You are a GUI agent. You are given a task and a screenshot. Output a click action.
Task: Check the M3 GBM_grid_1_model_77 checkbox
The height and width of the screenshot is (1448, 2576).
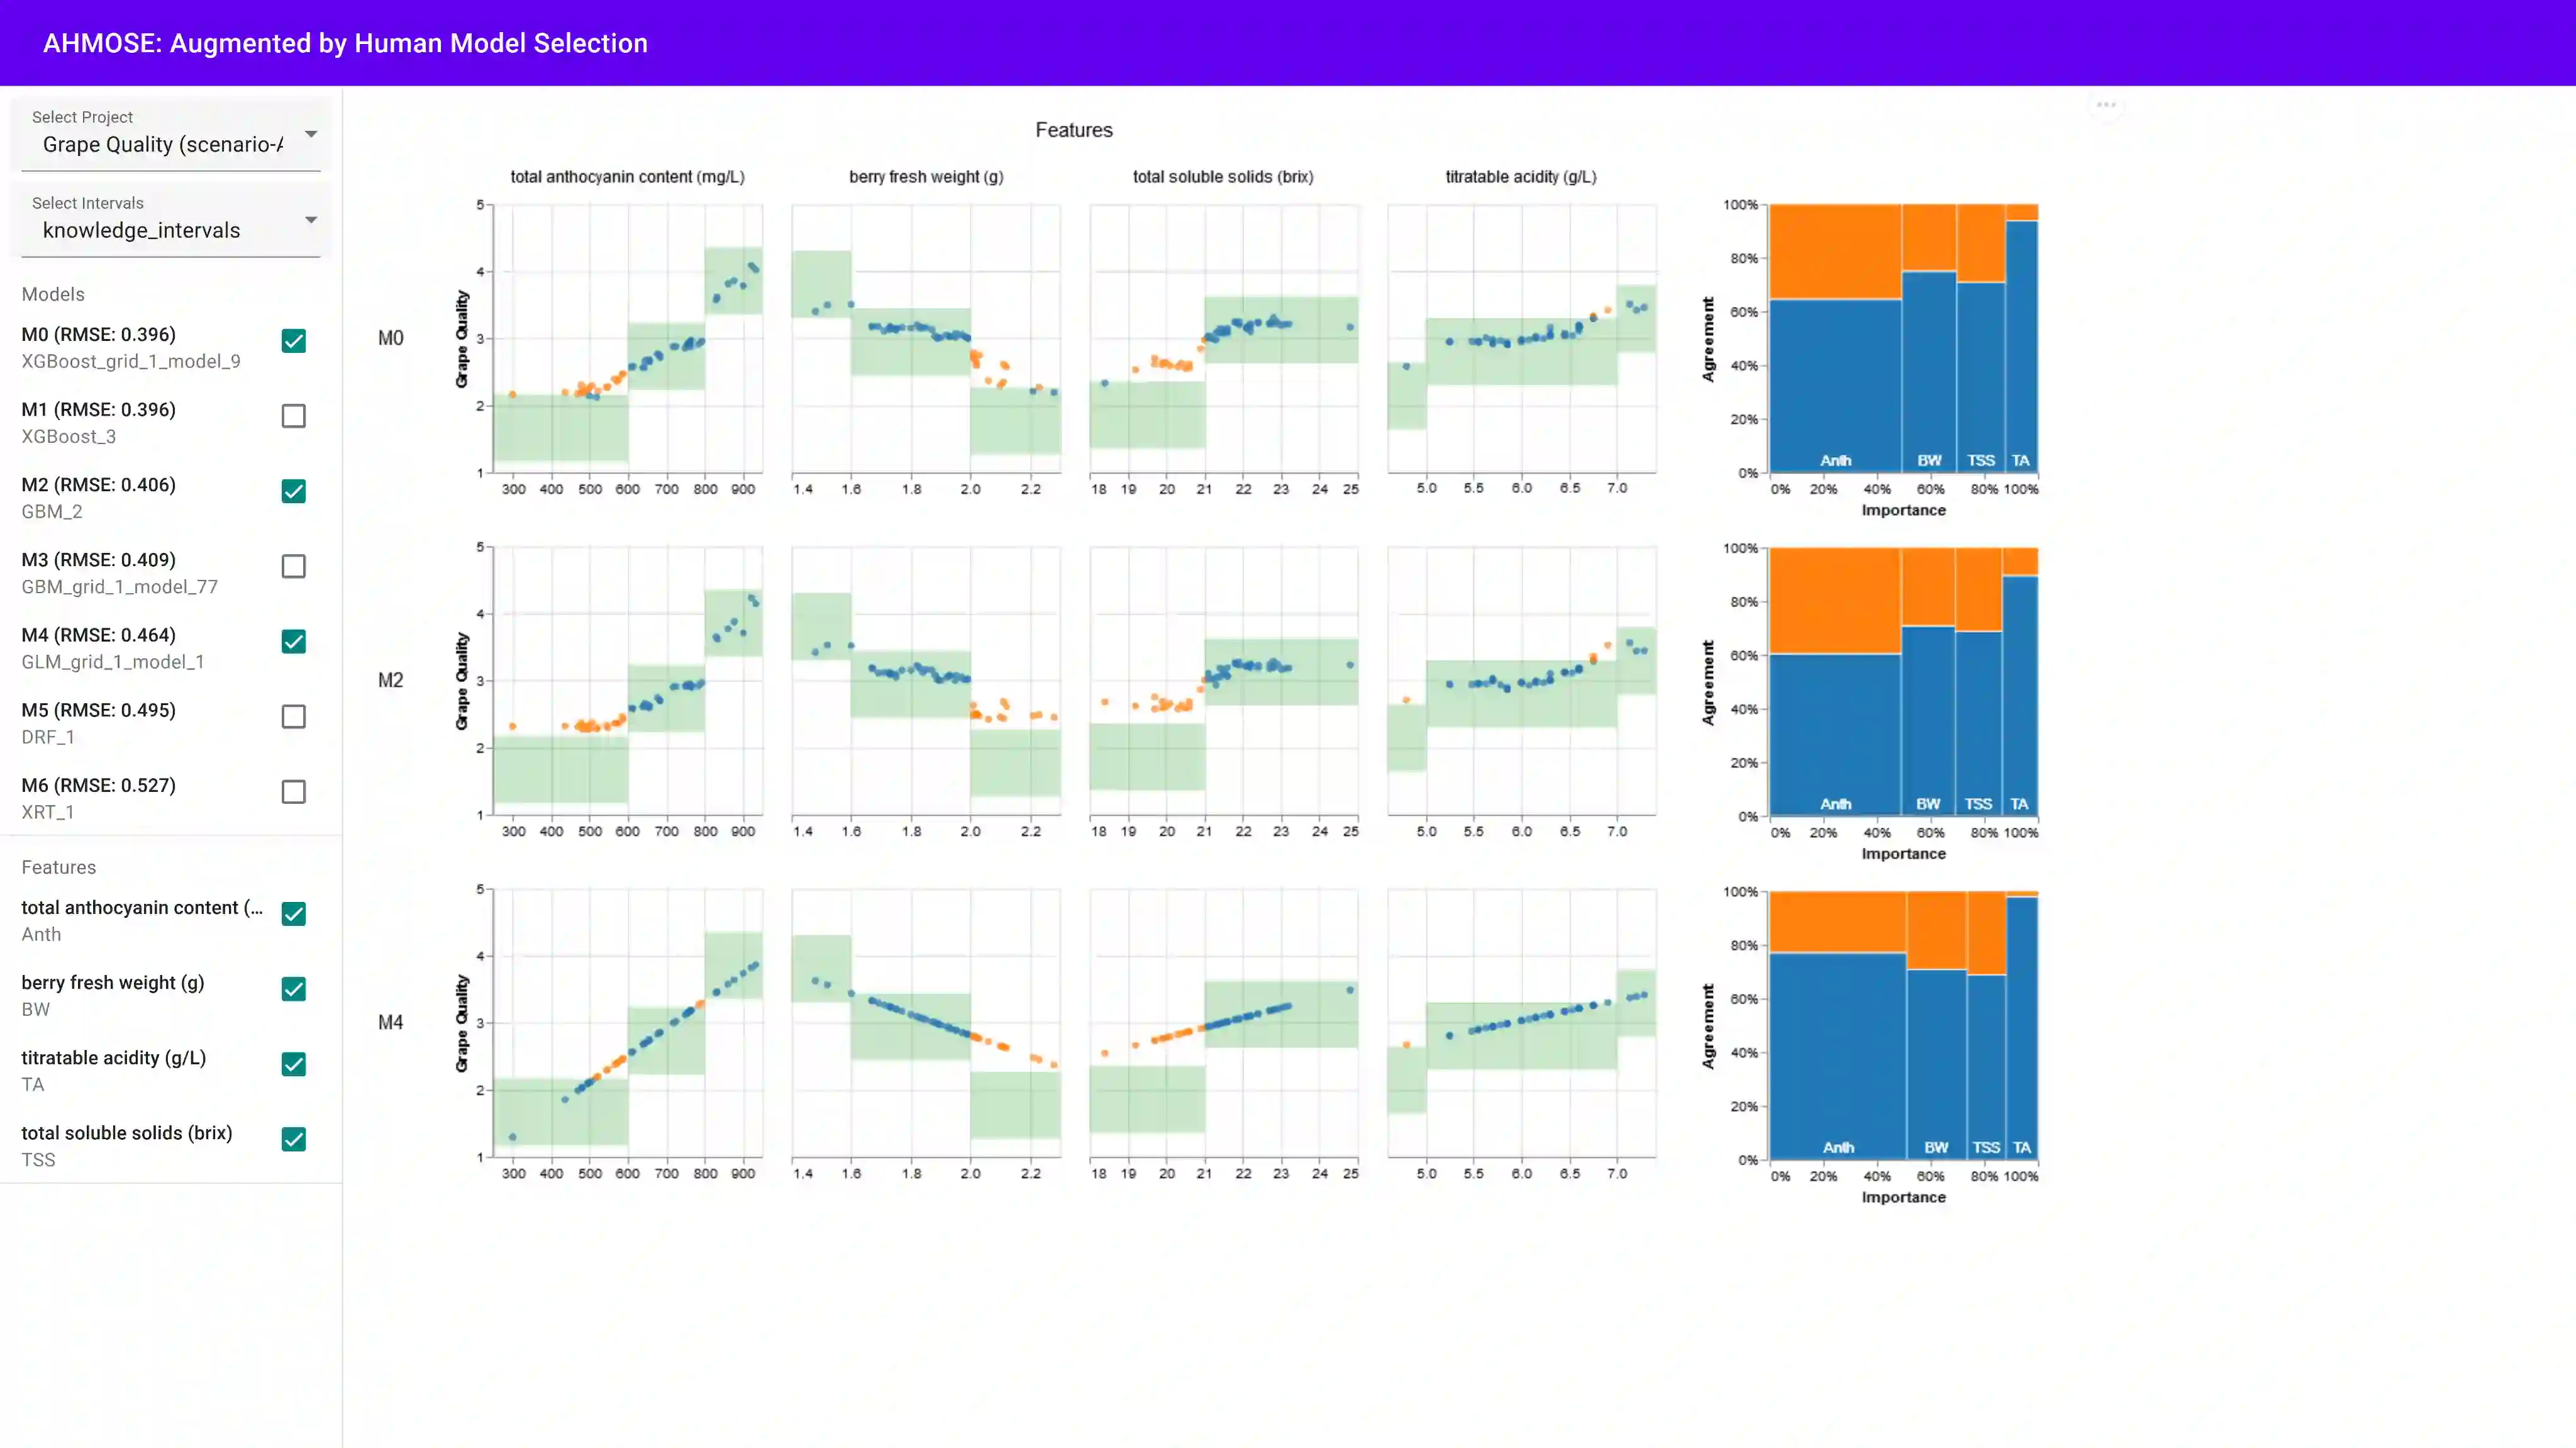[293, 566]
